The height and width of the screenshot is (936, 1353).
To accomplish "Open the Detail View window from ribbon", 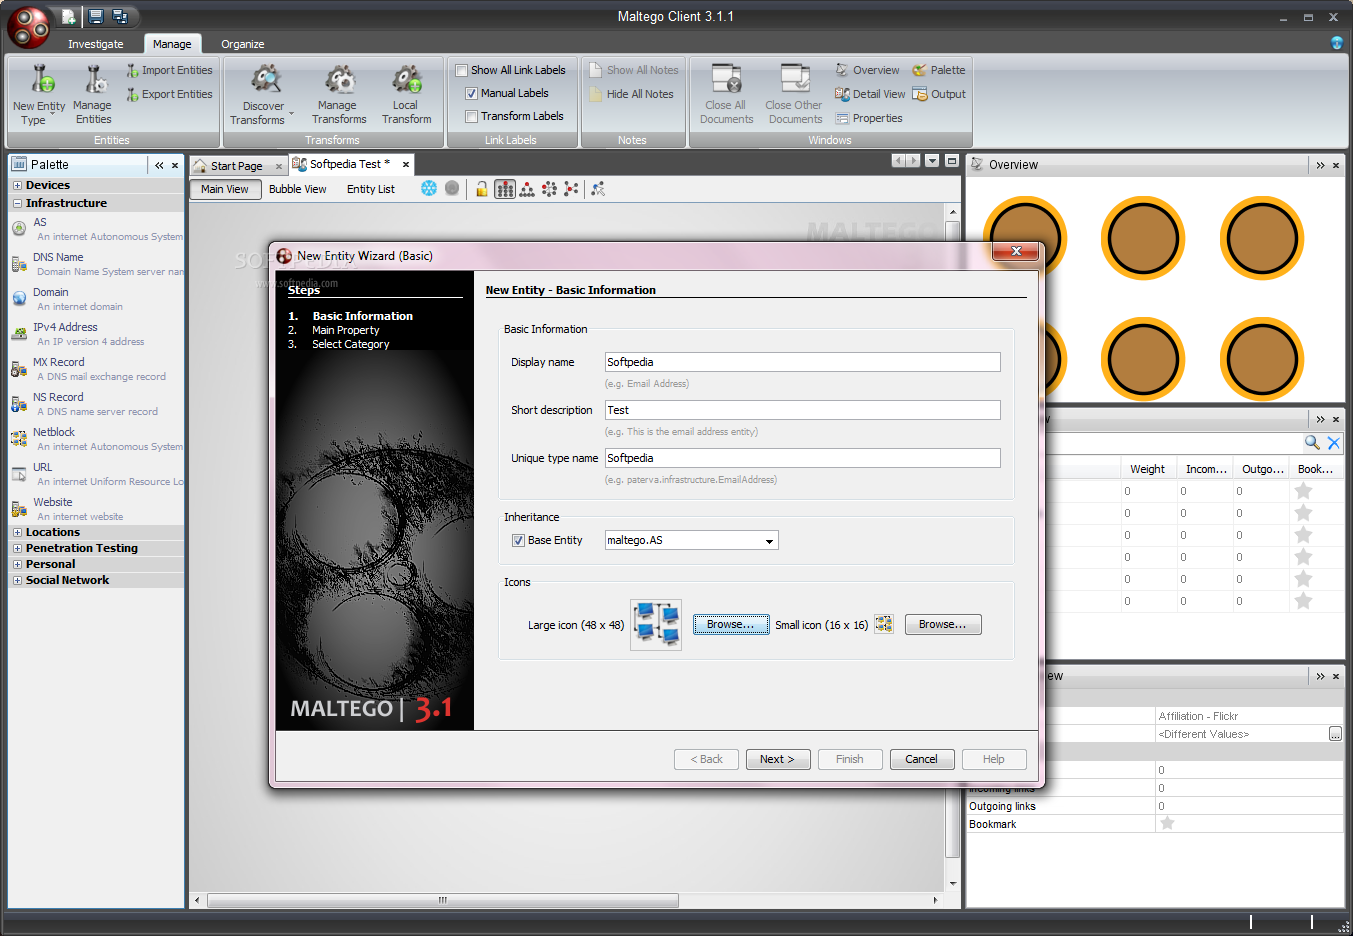I will tap(870, 94).
